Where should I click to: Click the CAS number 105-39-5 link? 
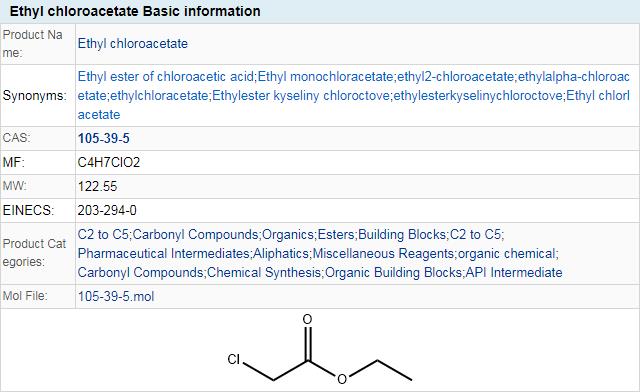coord(104,138)
